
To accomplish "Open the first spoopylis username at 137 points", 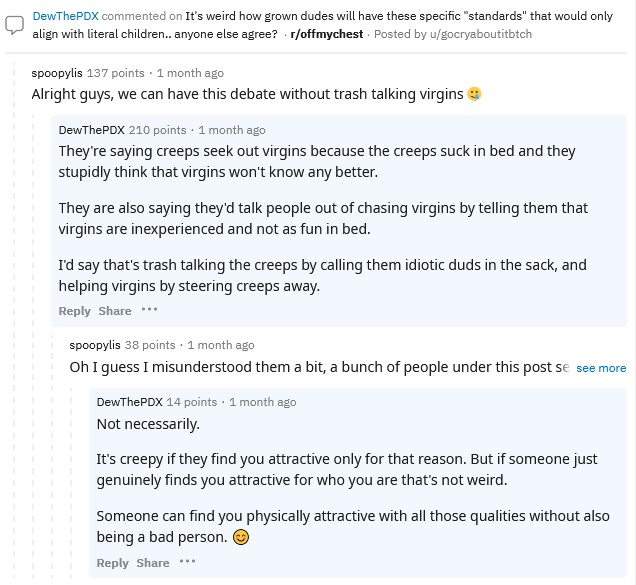I will click(x=57, y=73).
